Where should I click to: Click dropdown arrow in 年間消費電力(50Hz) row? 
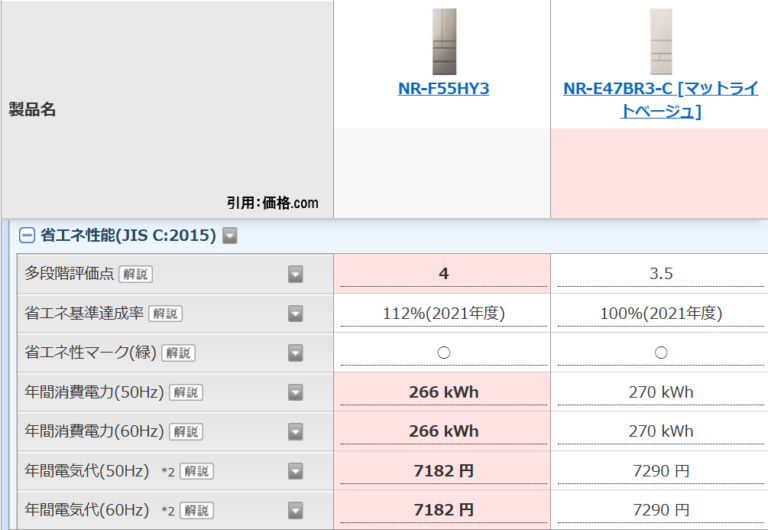(x=295, y=392)
